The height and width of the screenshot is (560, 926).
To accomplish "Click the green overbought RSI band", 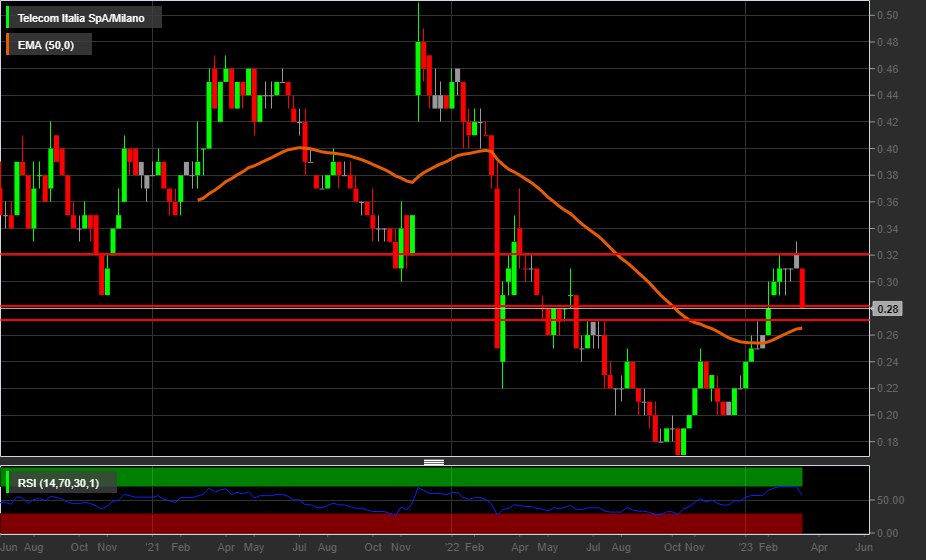I will 402,477.
